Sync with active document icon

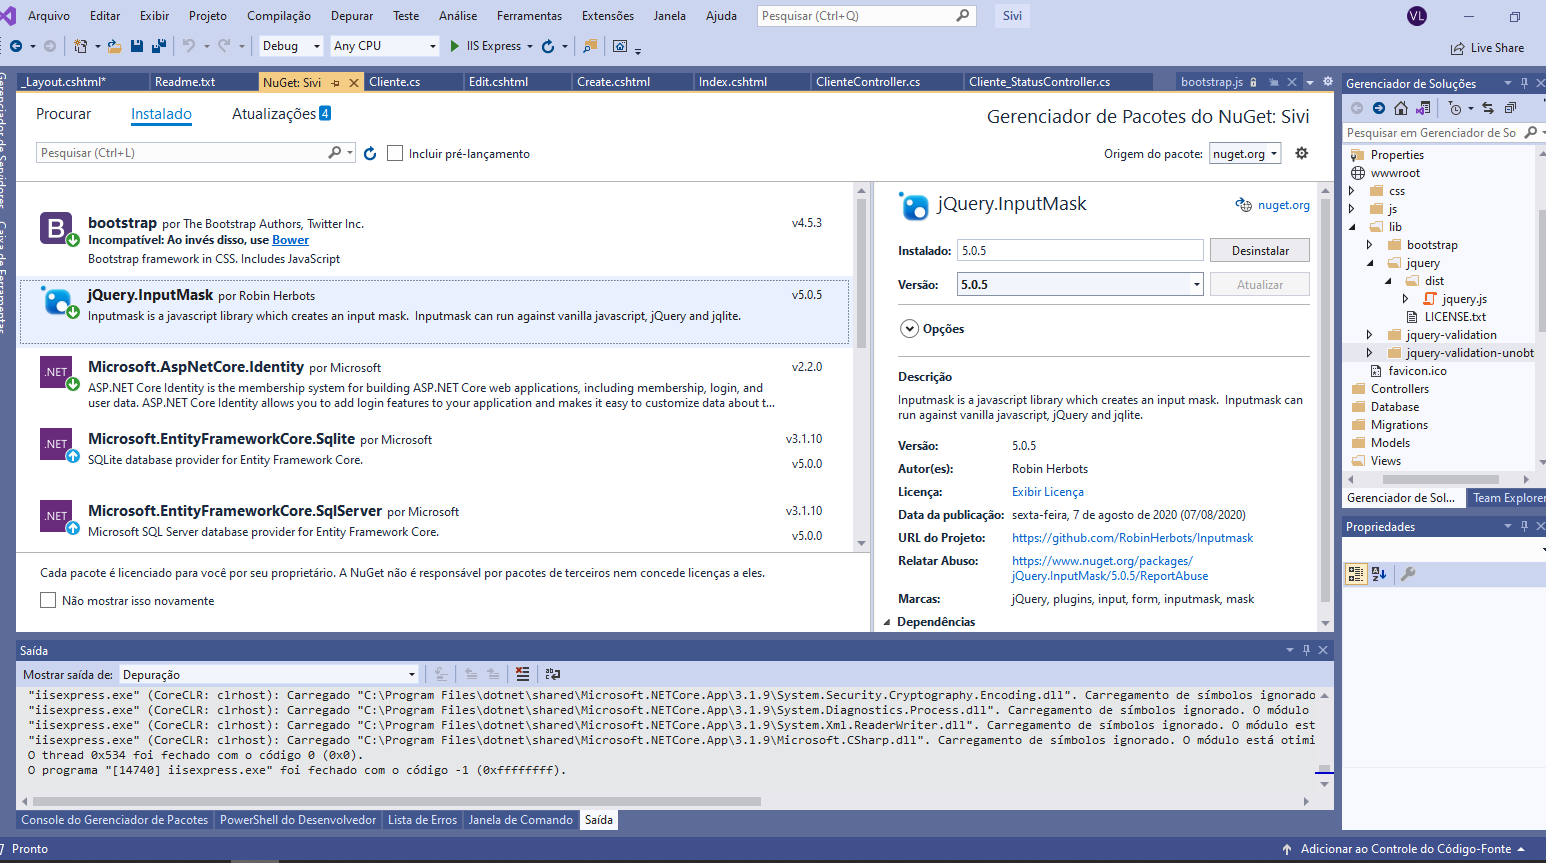[1488, 108]
